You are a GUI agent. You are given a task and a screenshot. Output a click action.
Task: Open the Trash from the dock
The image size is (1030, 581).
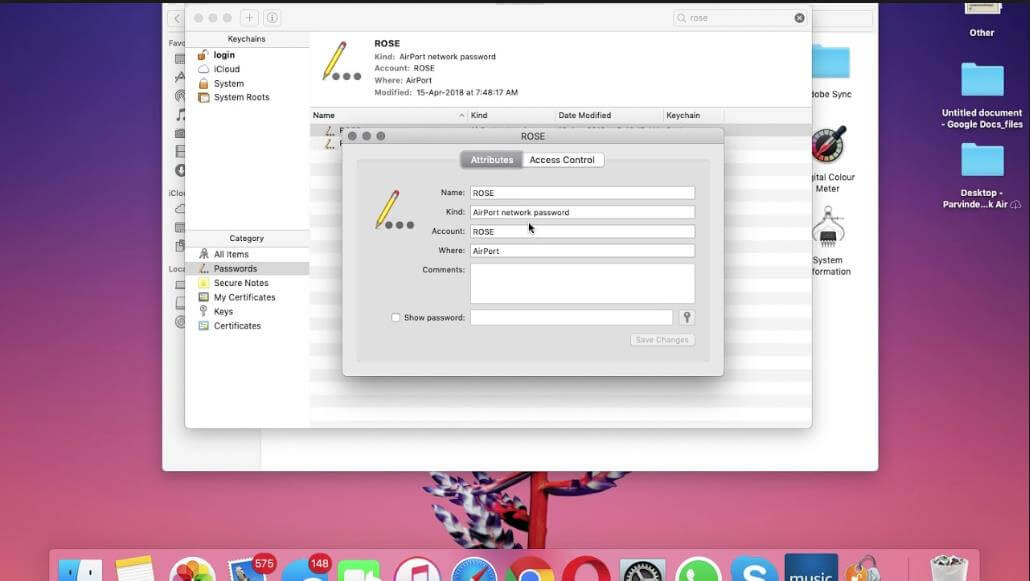point(949,569)
